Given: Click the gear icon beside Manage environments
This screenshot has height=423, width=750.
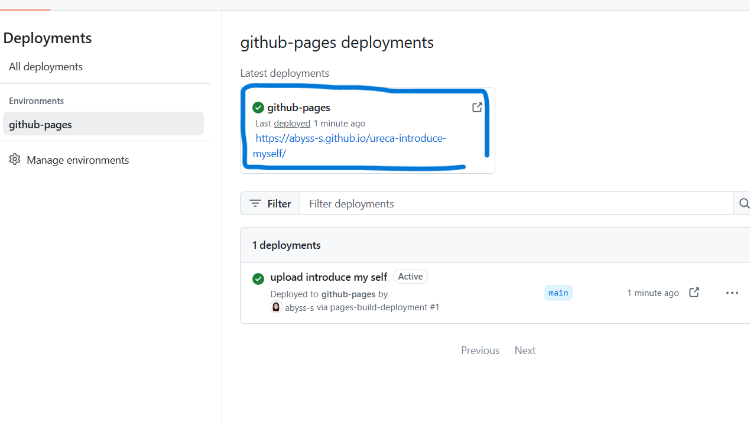Looking at the screenshot, I should tap(15, 159).
